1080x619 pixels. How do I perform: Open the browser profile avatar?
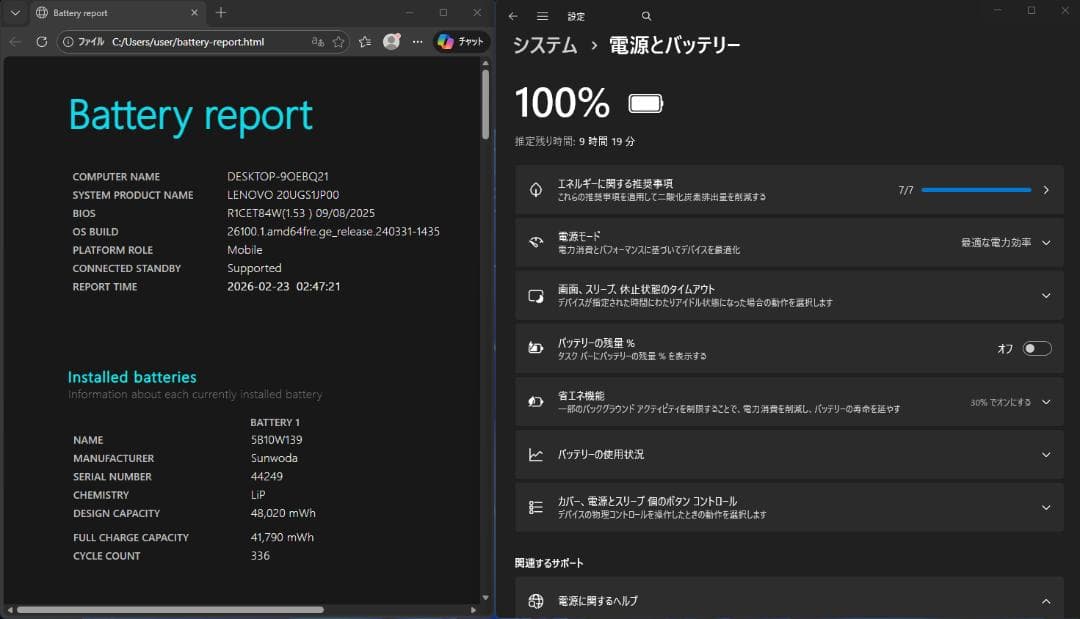pos(392,42)
